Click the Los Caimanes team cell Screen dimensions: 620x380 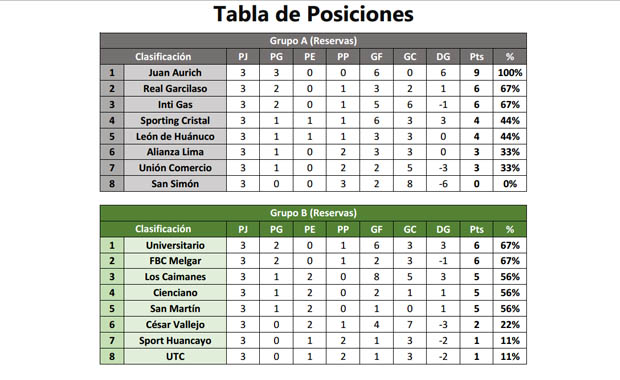click(x=175, y=277)
